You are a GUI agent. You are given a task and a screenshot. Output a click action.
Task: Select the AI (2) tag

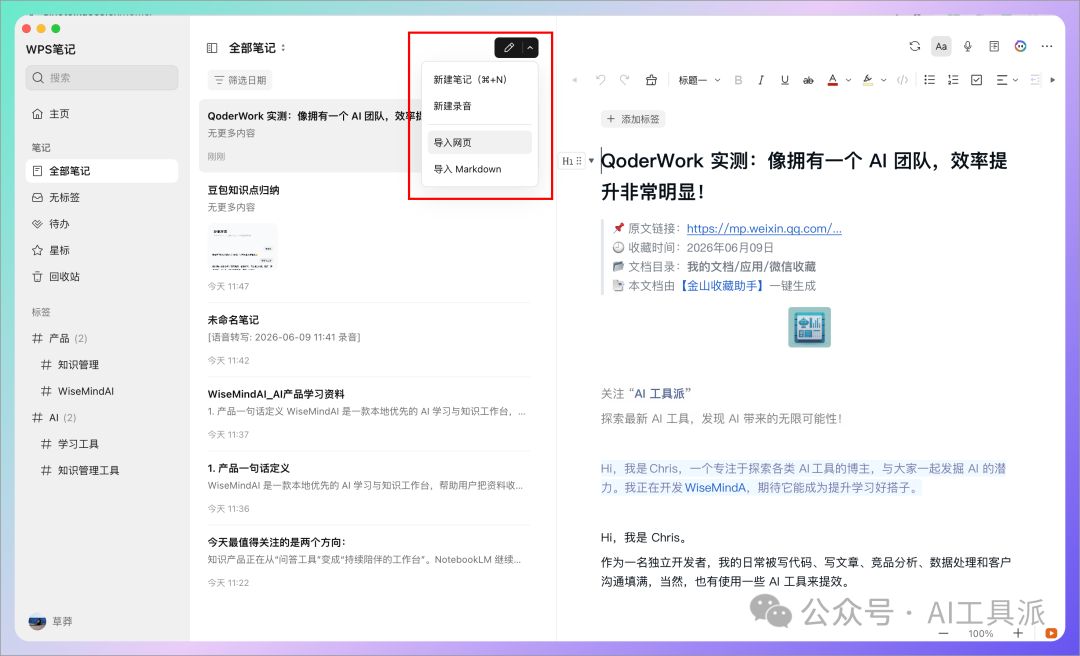[x=102, y=418]
